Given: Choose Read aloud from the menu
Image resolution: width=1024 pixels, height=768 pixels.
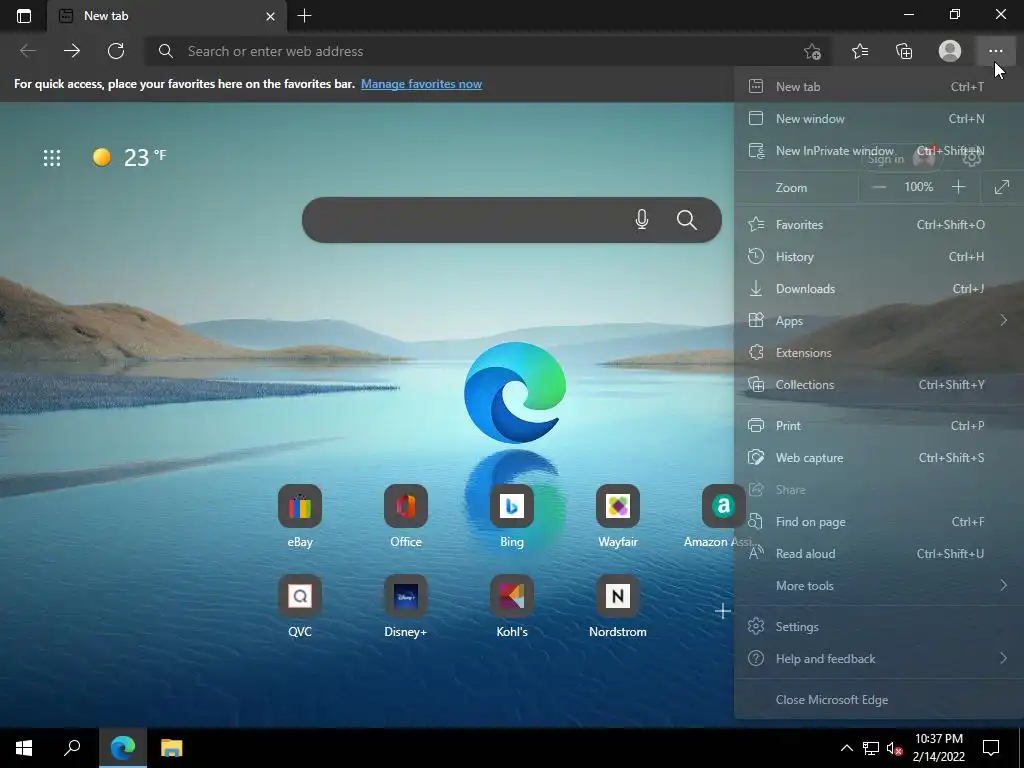Looking at the screenshot, I should [x=879, y=554].
